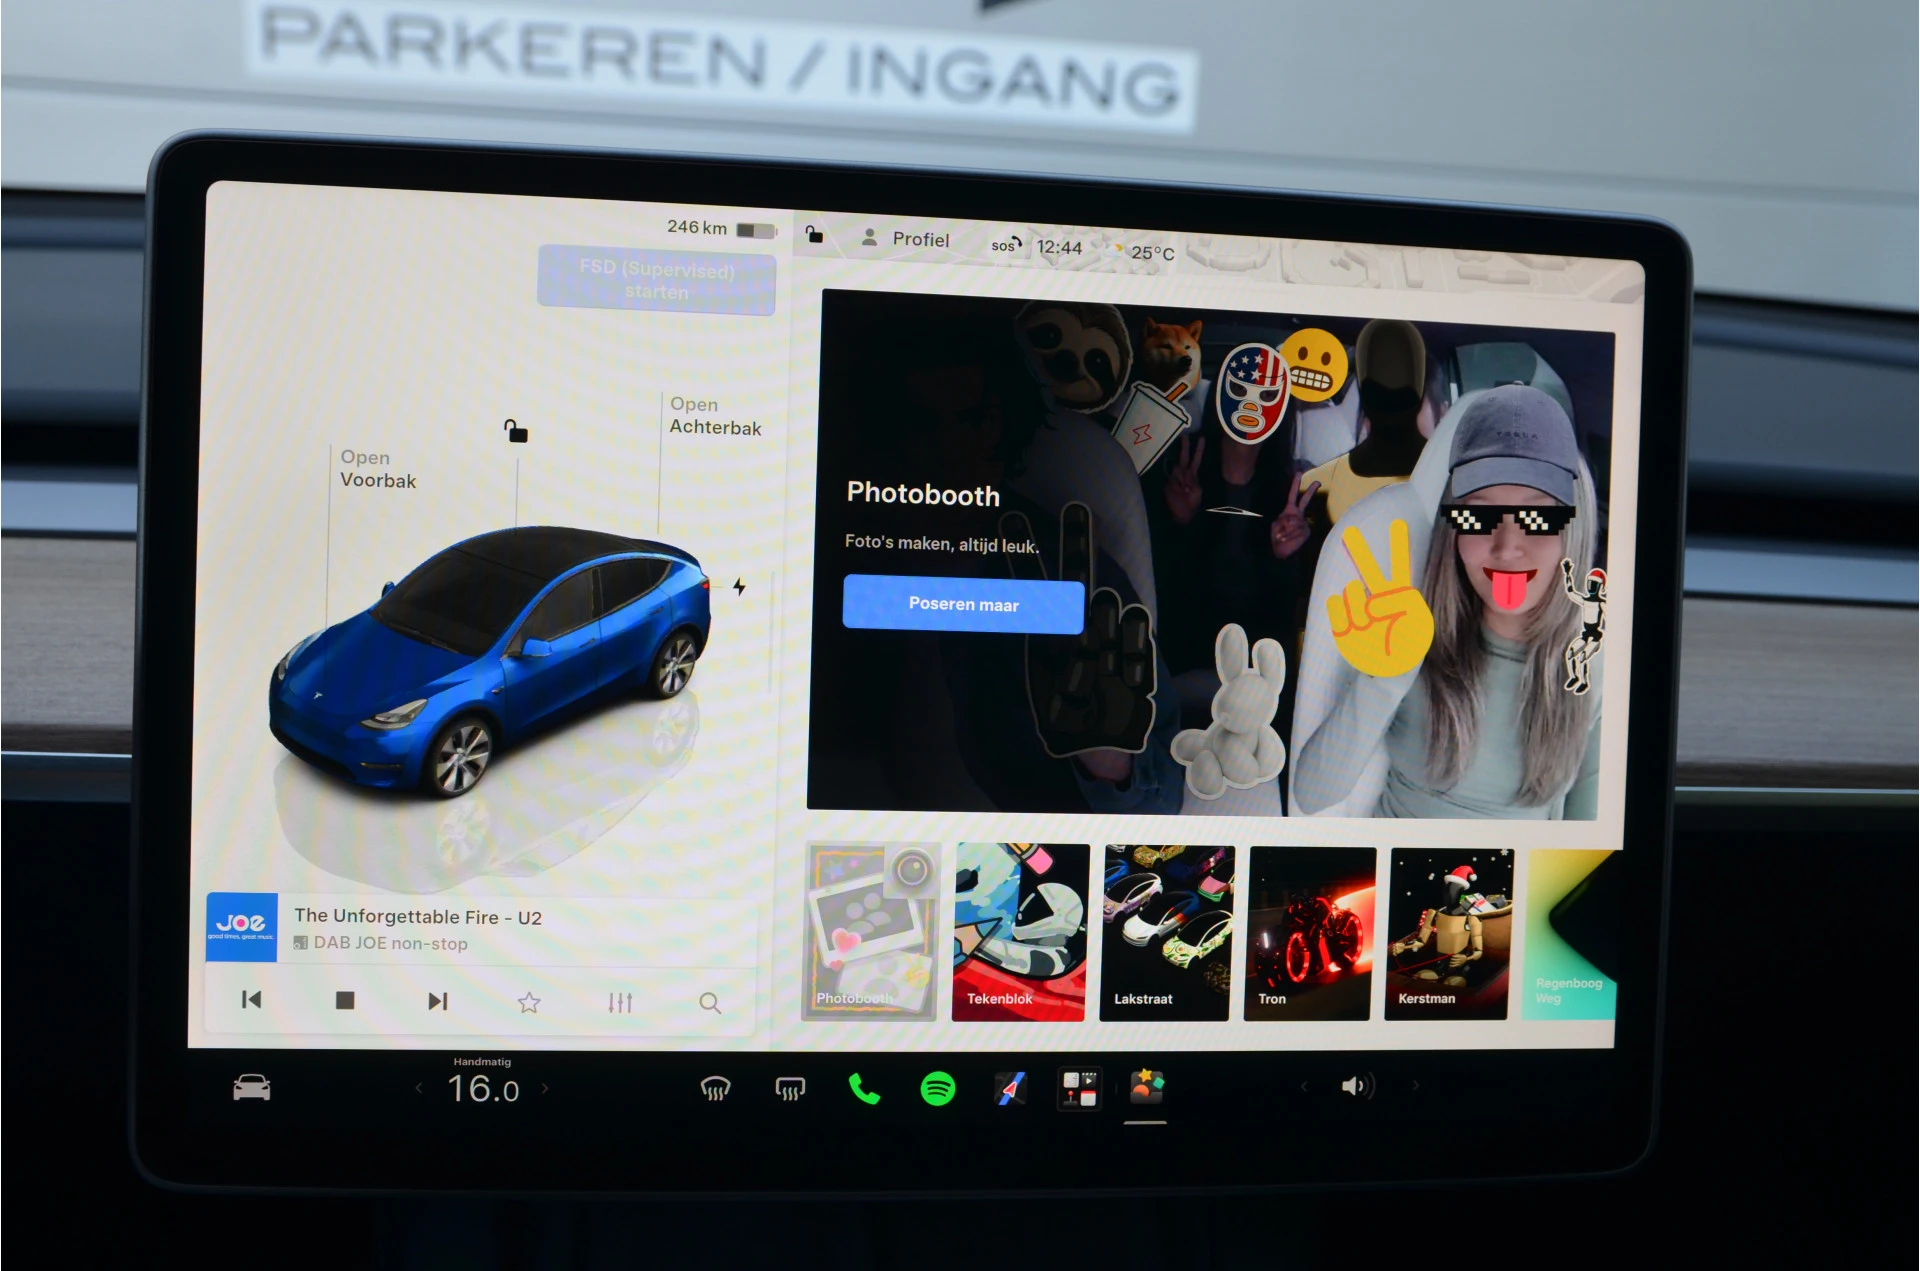Open the Achterbak rear trunk
1920x1271 pixels.
point(715,416)
